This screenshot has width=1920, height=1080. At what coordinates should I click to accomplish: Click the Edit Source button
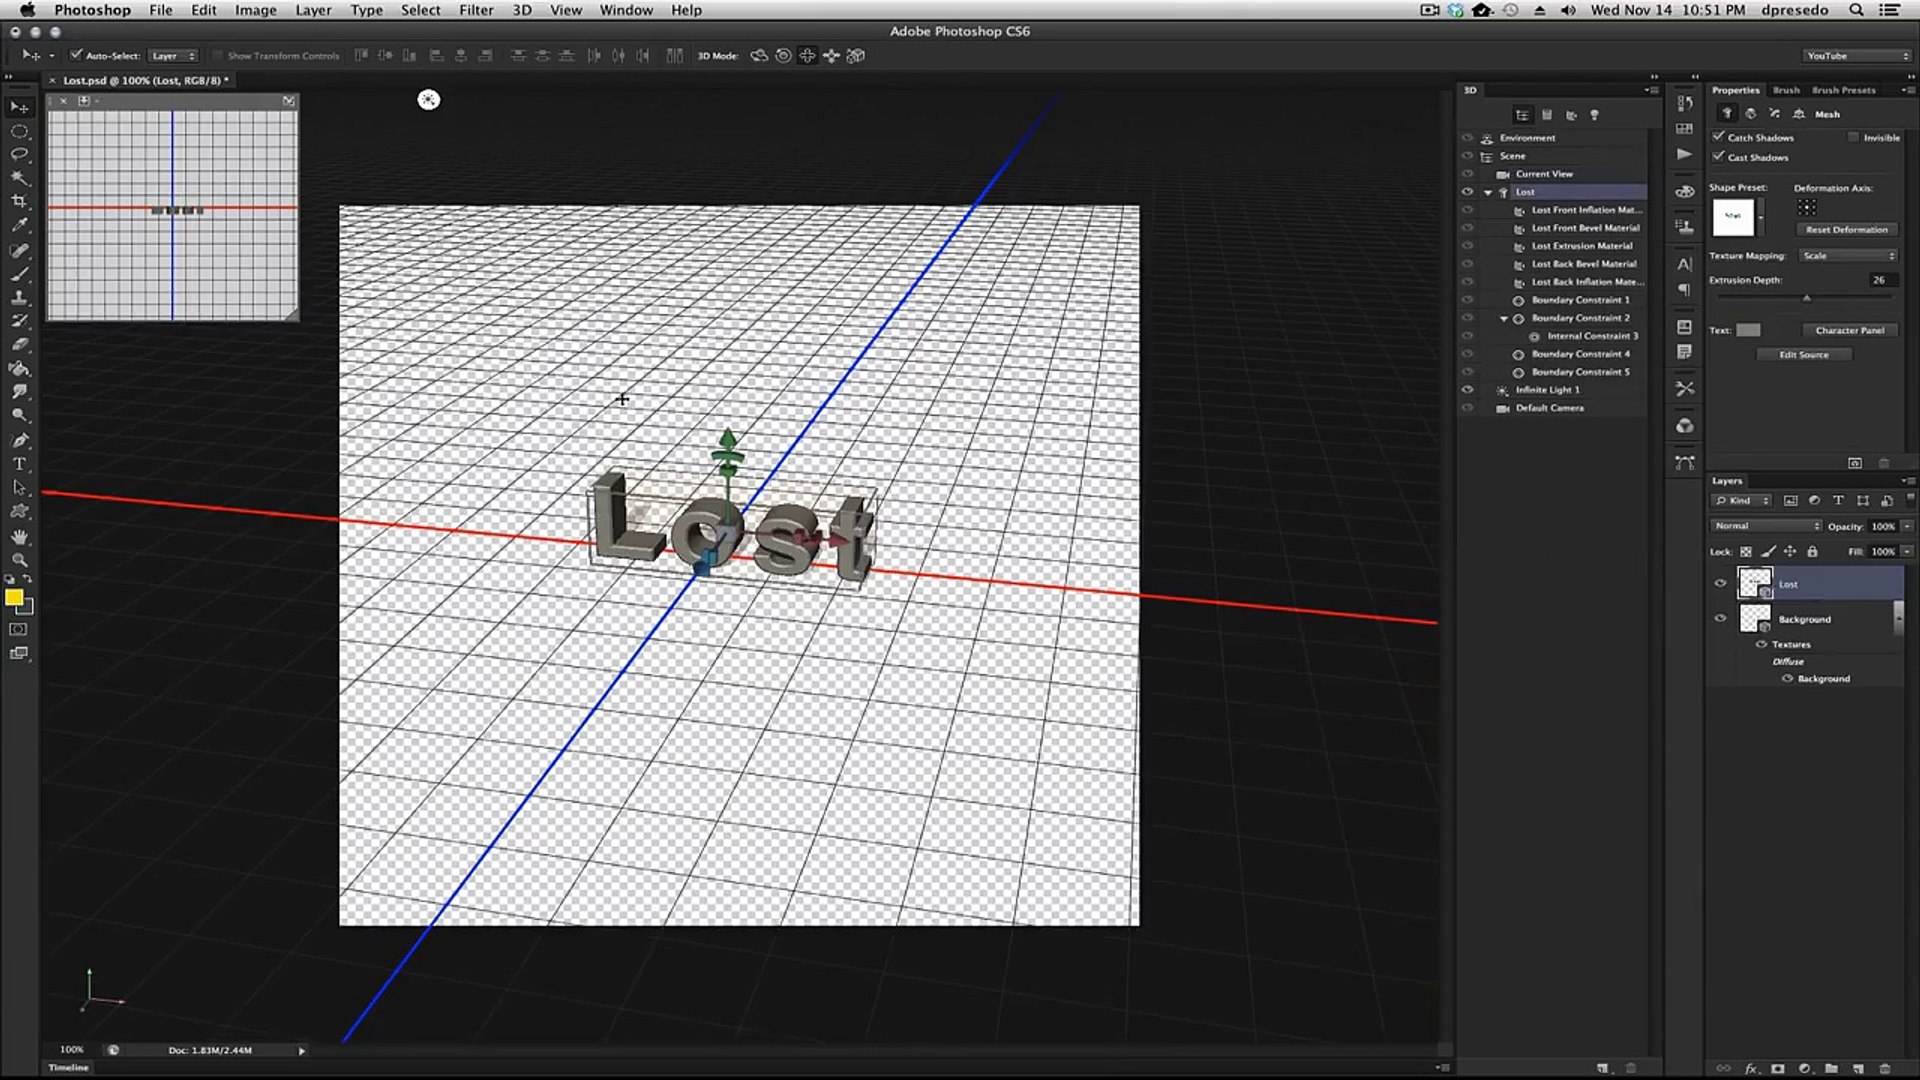(1803, 355)
